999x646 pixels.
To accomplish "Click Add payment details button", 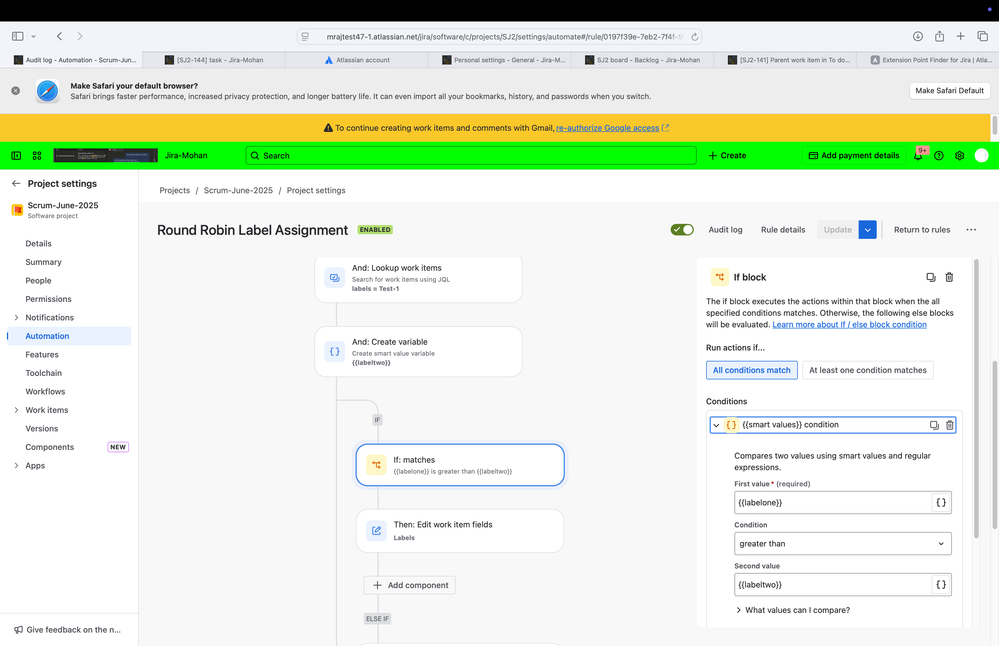I will point(854,155).
